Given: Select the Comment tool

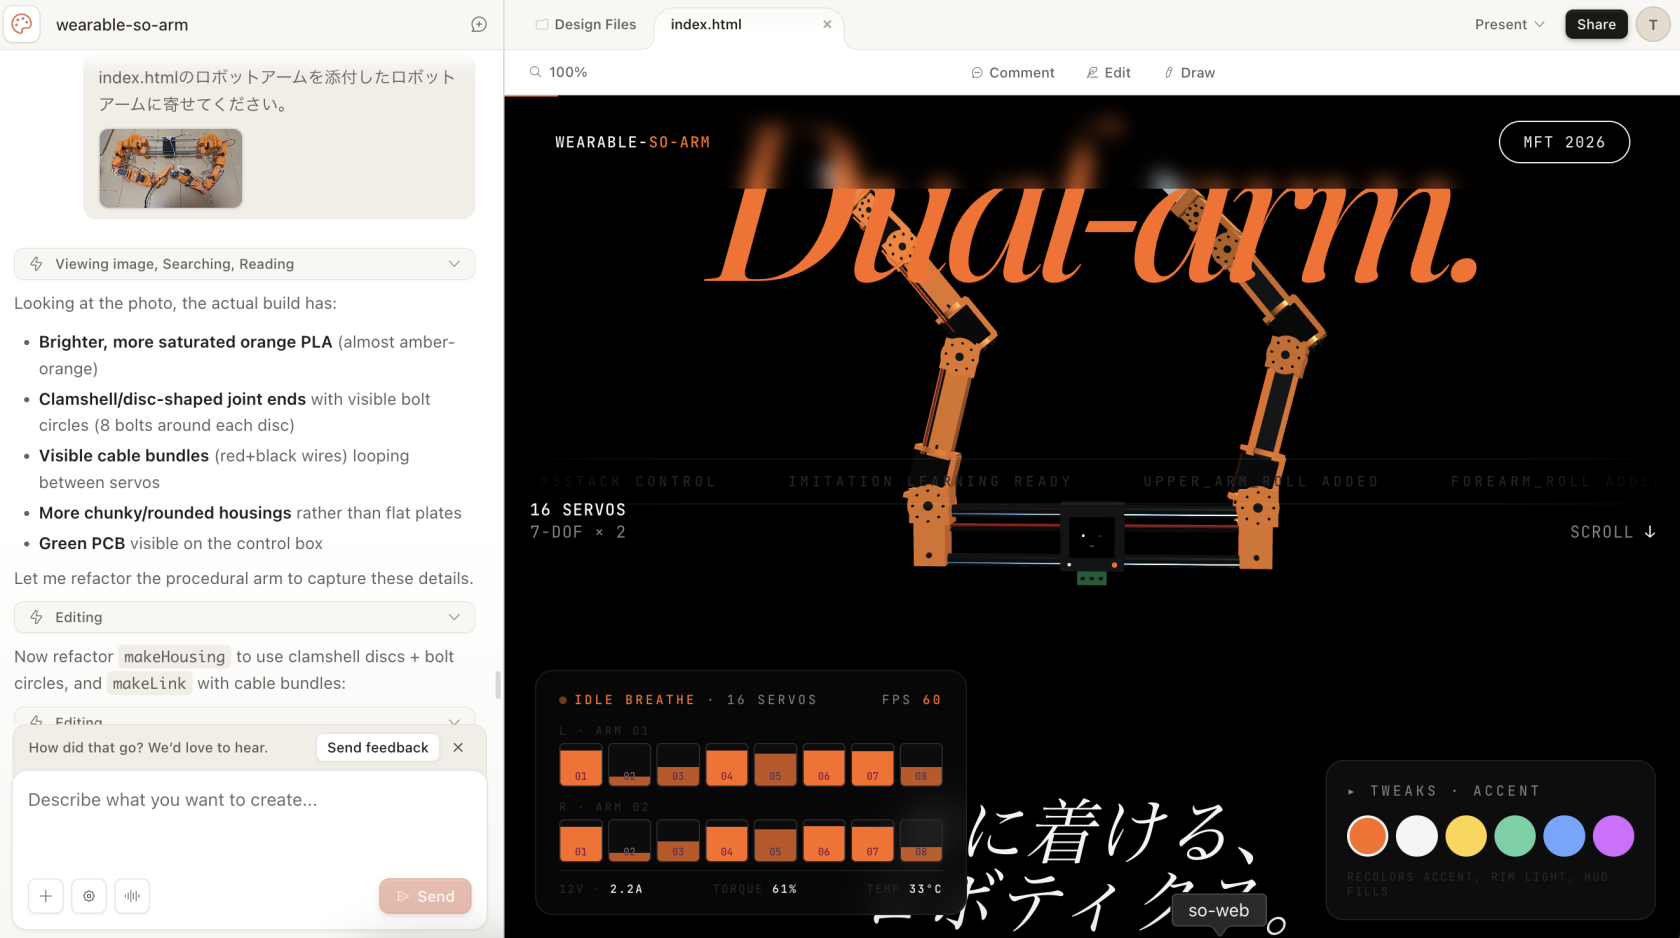Looking at the screenshot, I should coord(1012,72).
